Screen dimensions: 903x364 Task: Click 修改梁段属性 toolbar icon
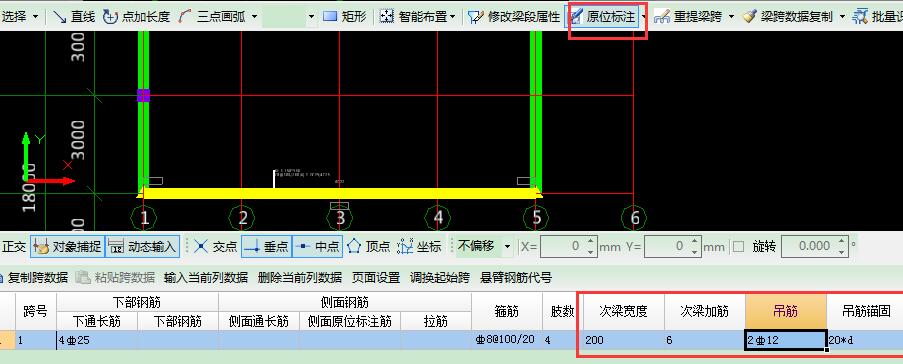tap(514, 16)
